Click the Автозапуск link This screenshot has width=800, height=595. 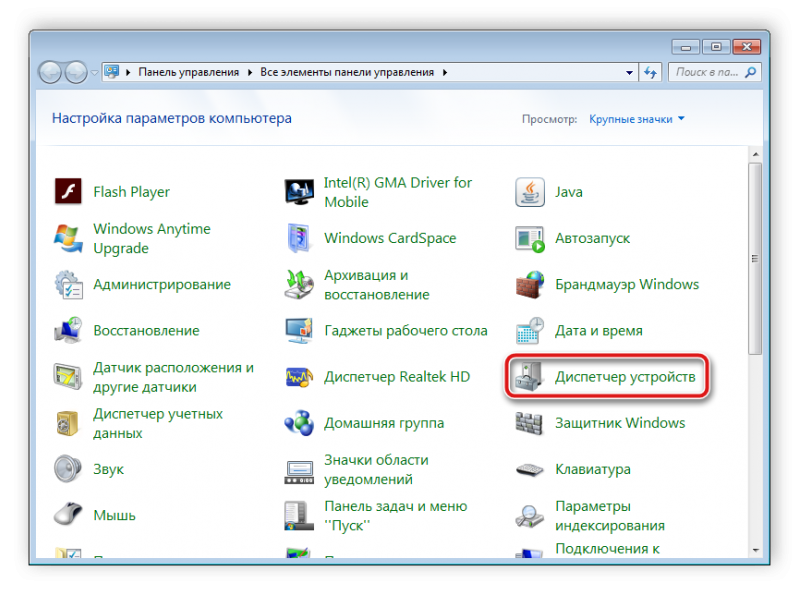pyautogui.click(x=592, y=238)
